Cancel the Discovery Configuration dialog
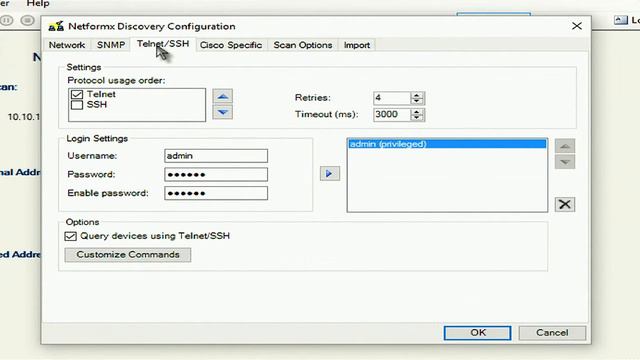The width and height of the screenshot is (640, 360). [552, 333]
